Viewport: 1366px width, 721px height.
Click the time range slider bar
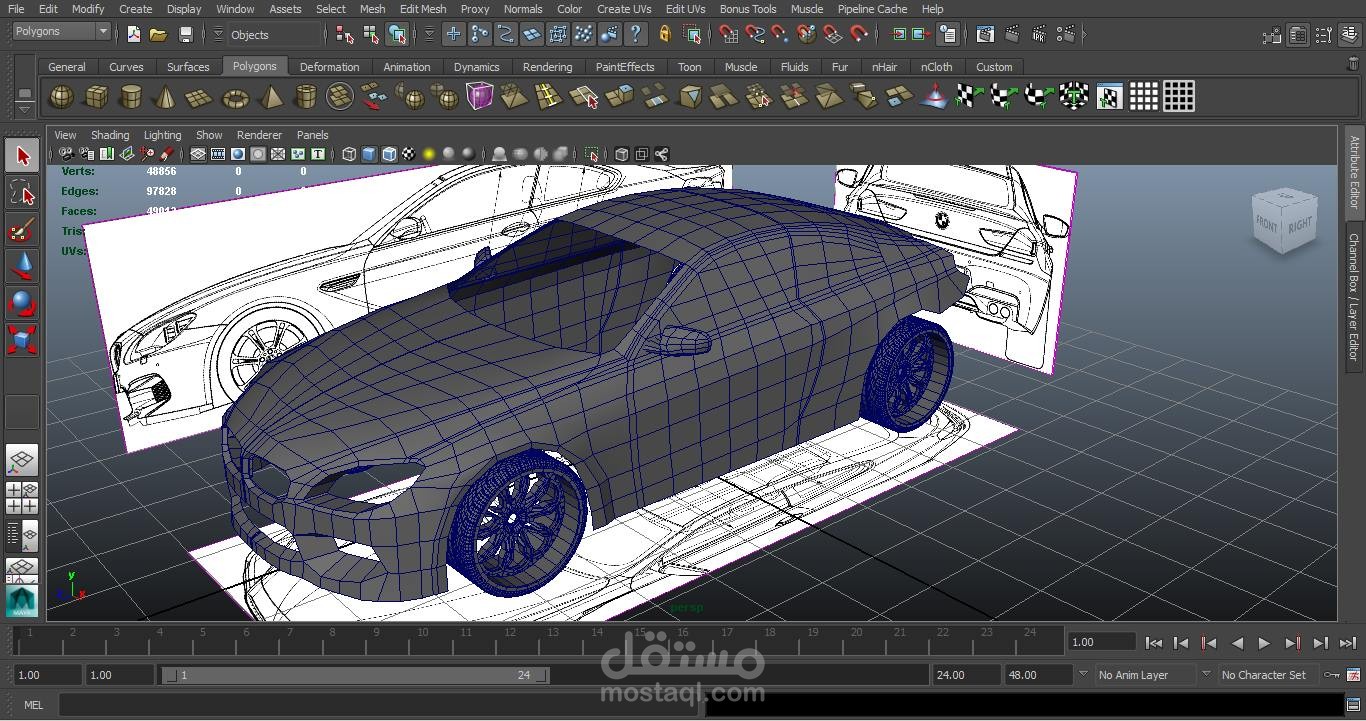pyautogui.click(x=355, y=675)
